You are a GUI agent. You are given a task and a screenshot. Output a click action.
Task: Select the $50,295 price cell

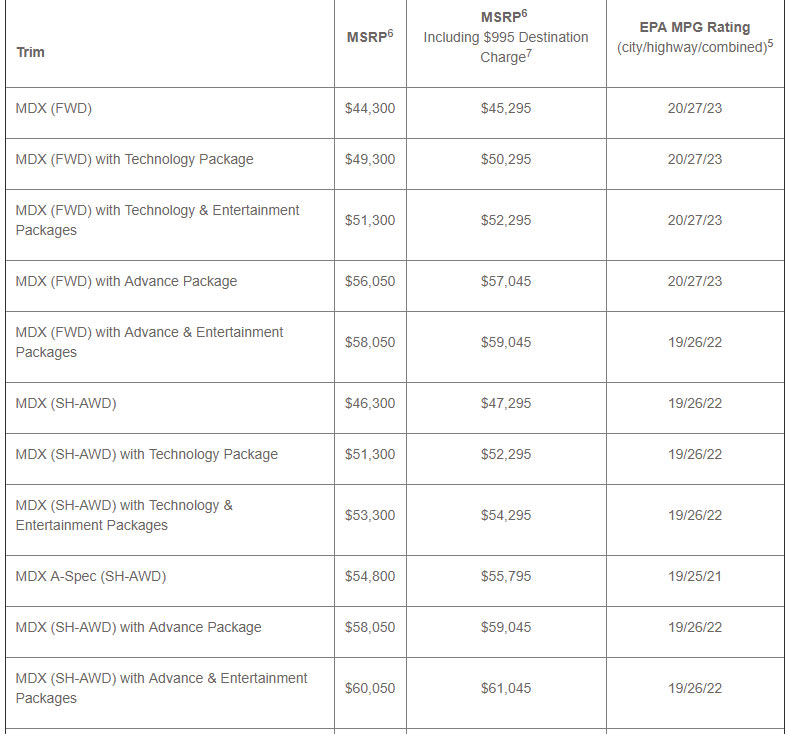[506, 159]
